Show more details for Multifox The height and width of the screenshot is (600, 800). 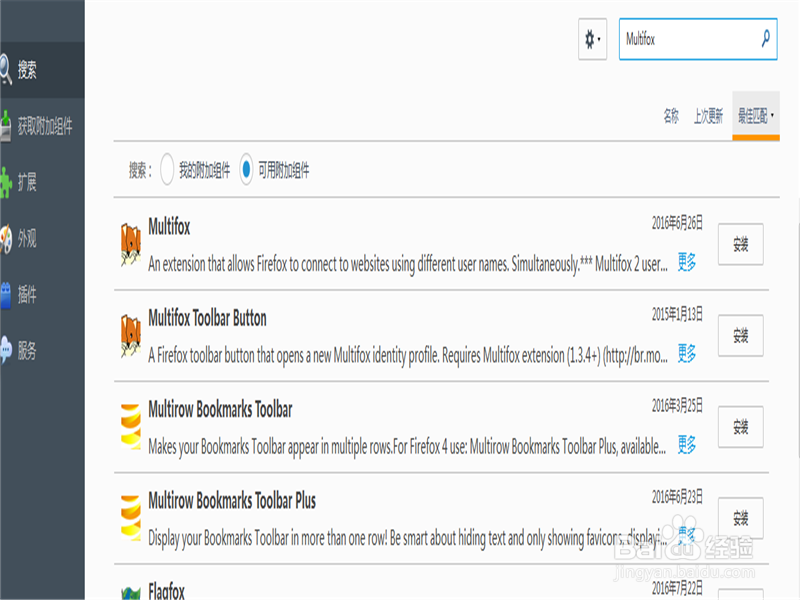[687, 262]
